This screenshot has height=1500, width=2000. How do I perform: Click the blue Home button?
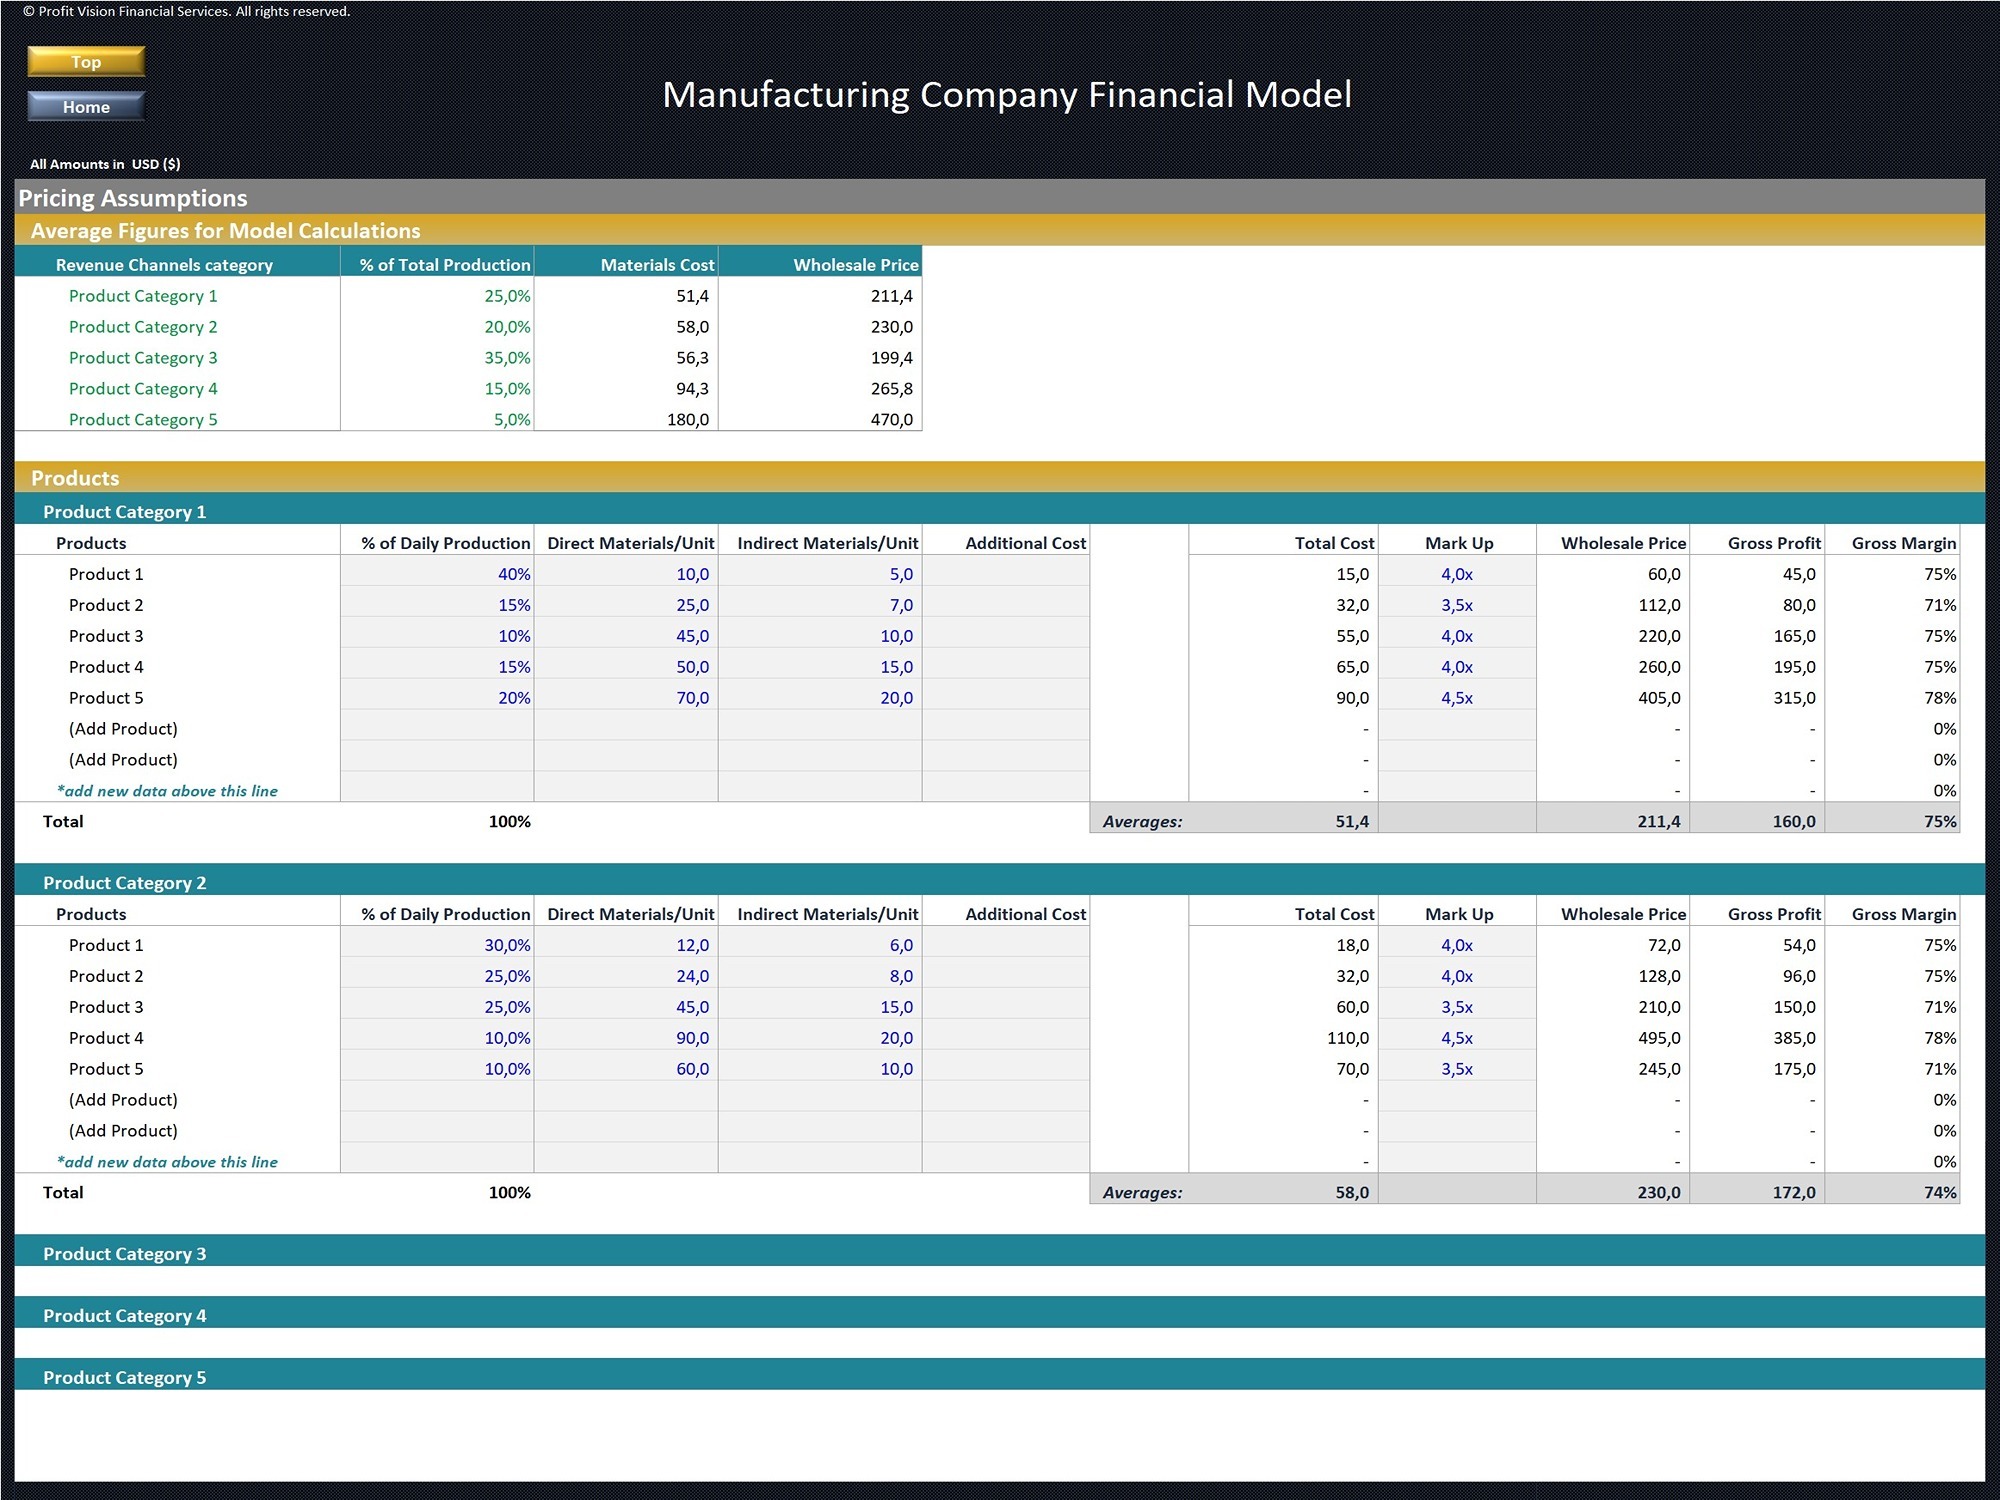[86, 106]
